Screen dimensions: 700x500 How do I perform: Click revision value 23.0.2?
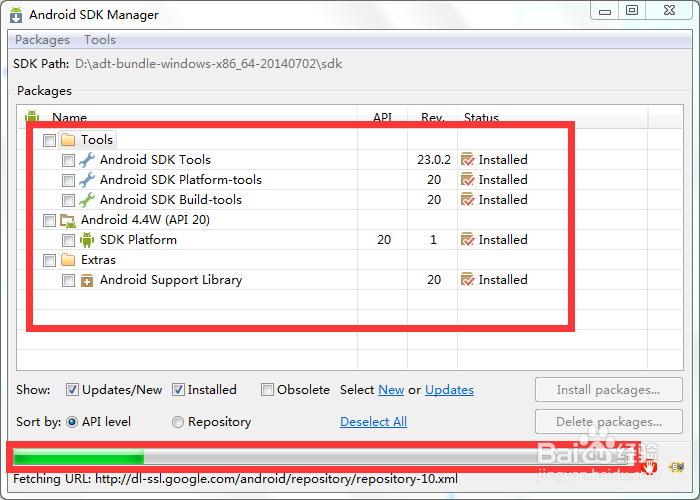tap(434, 160)
